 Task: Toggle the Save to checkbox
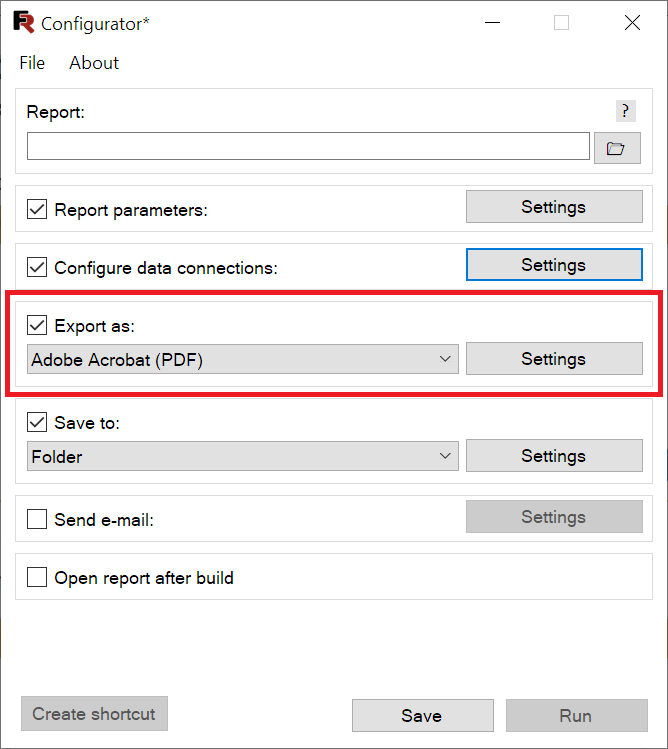37,422
